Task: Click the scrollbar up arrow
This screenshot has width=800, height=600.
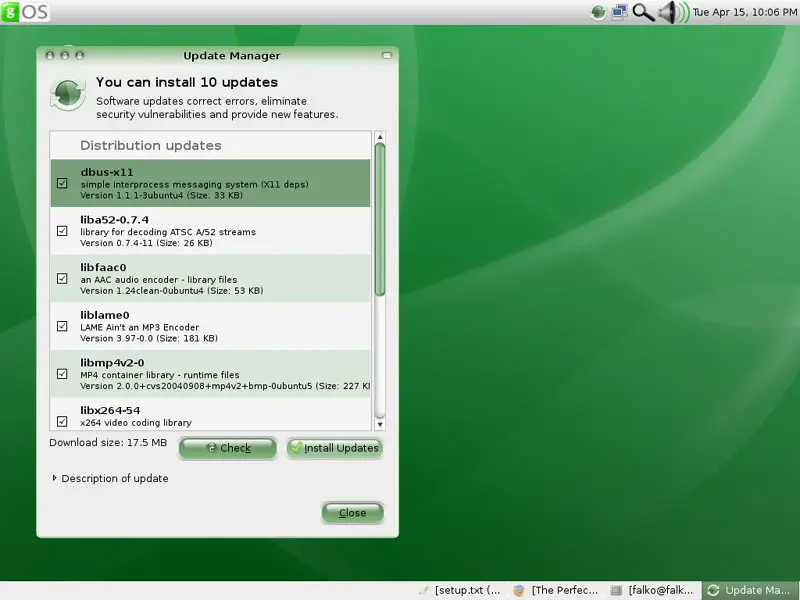Action: click(x=380, y=137)
